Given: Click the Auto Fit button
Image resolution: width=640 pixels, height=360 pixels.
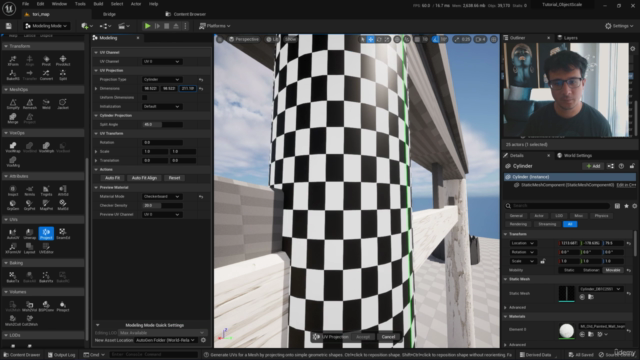Looking at the screenshot, I should coord(112,178).
